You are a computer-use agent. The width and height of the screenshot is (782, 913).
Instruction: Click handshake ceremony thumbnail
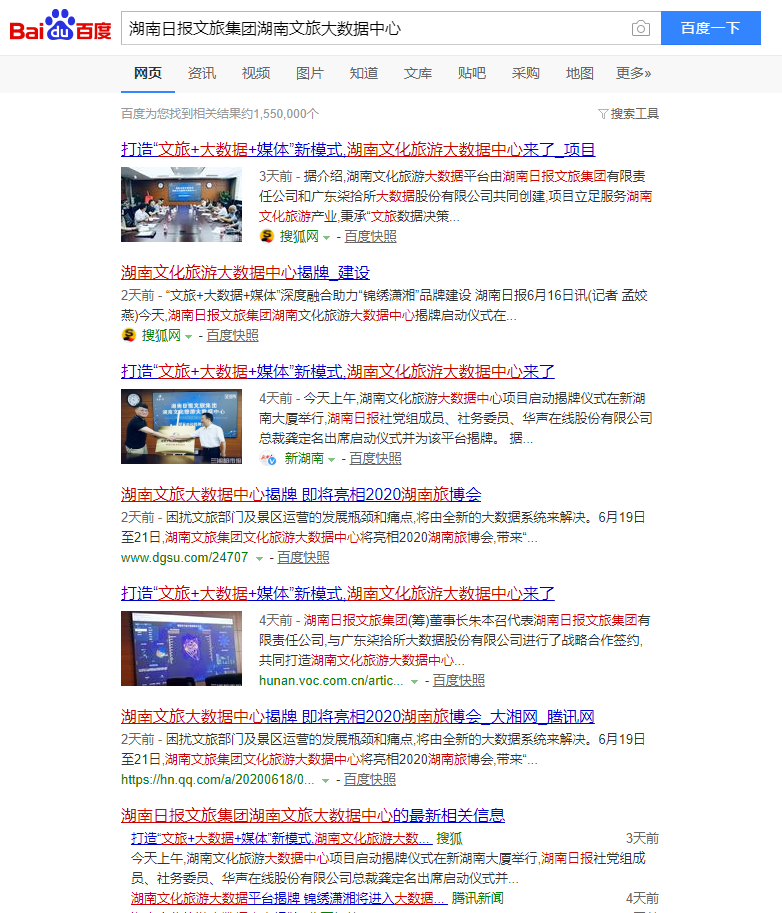click(181, 426)
